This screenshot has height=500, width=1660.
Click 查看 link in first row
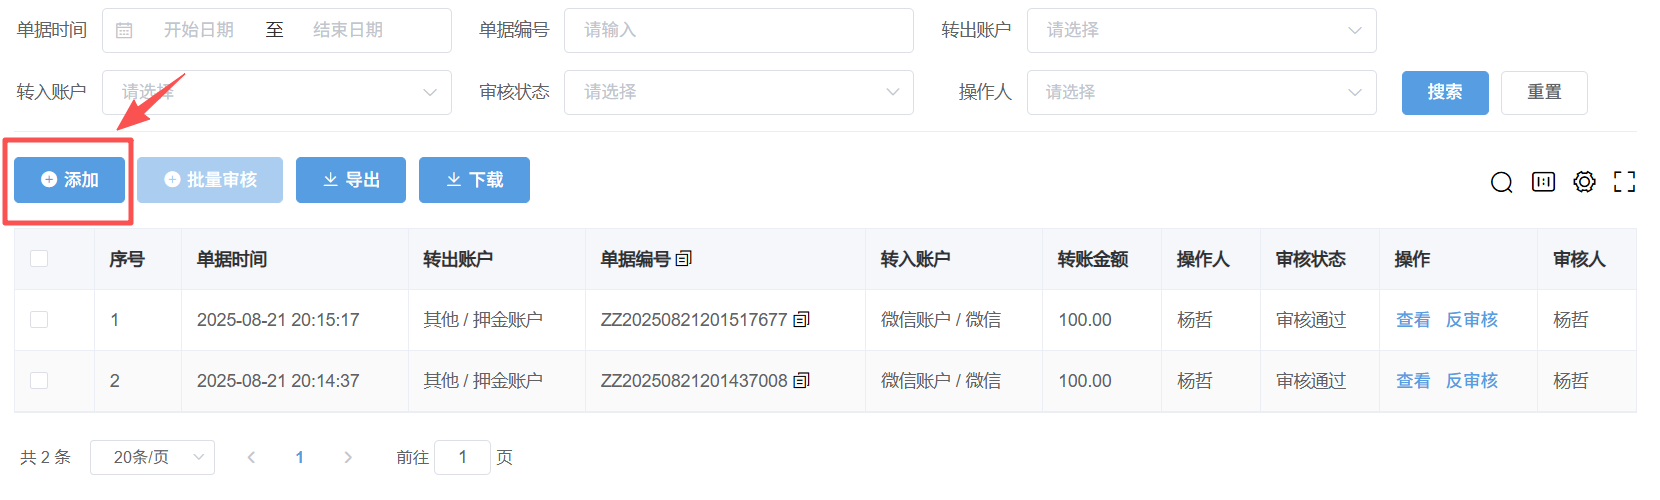coord(1412,320)
